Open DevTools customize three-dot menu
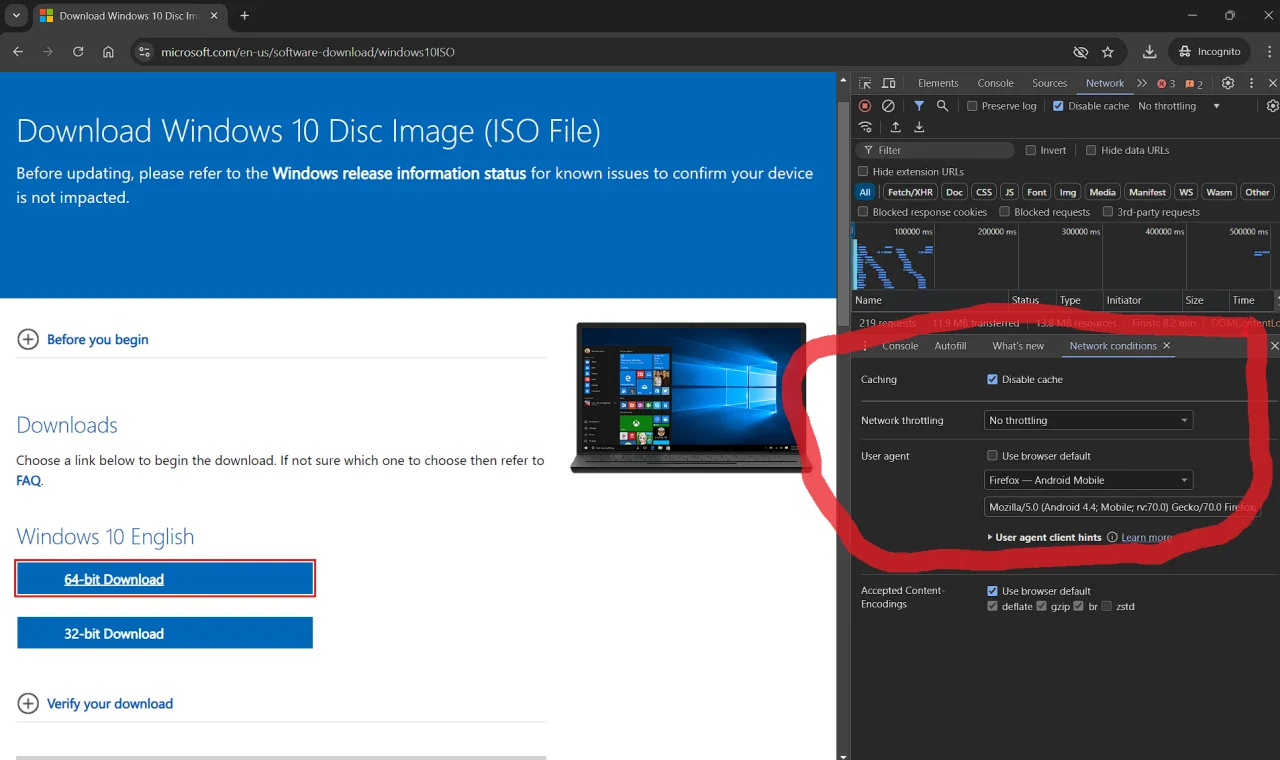The width and height of the screenshot is (1280, 760). pyautogui.click(x=1251, y=83)
